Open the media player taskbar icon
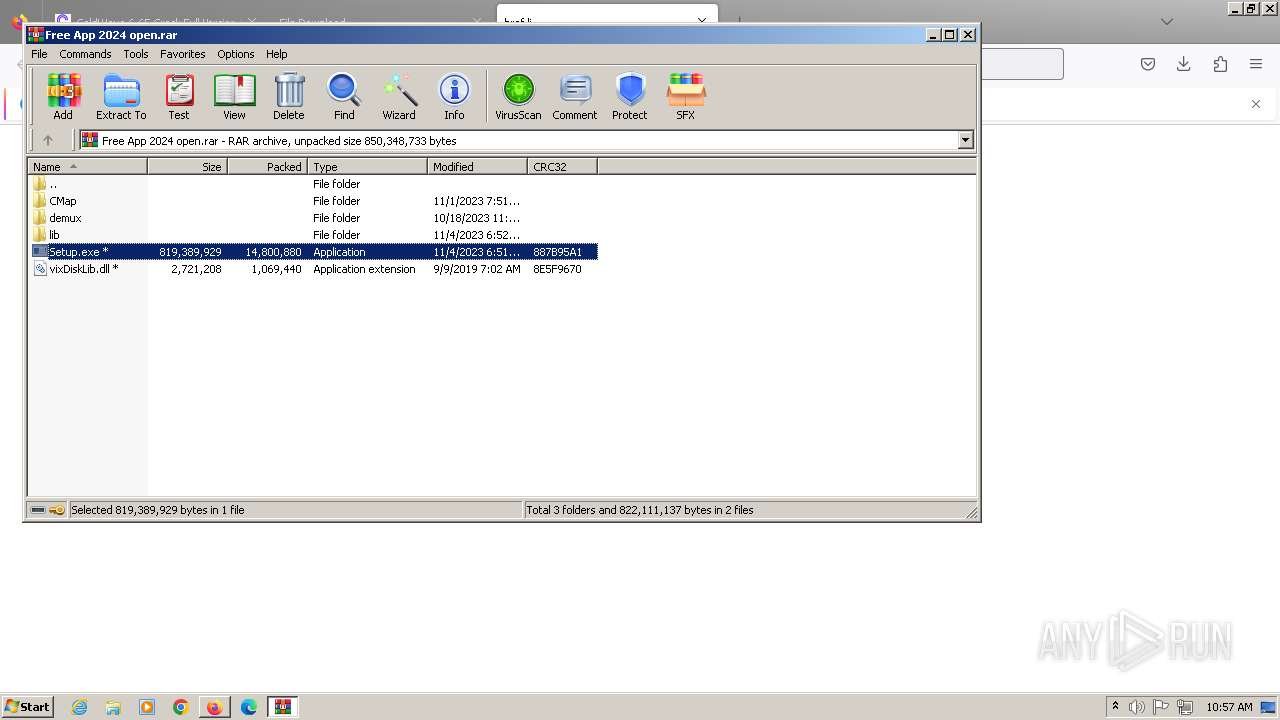The image size is (1280, 720). coord(147,707)
